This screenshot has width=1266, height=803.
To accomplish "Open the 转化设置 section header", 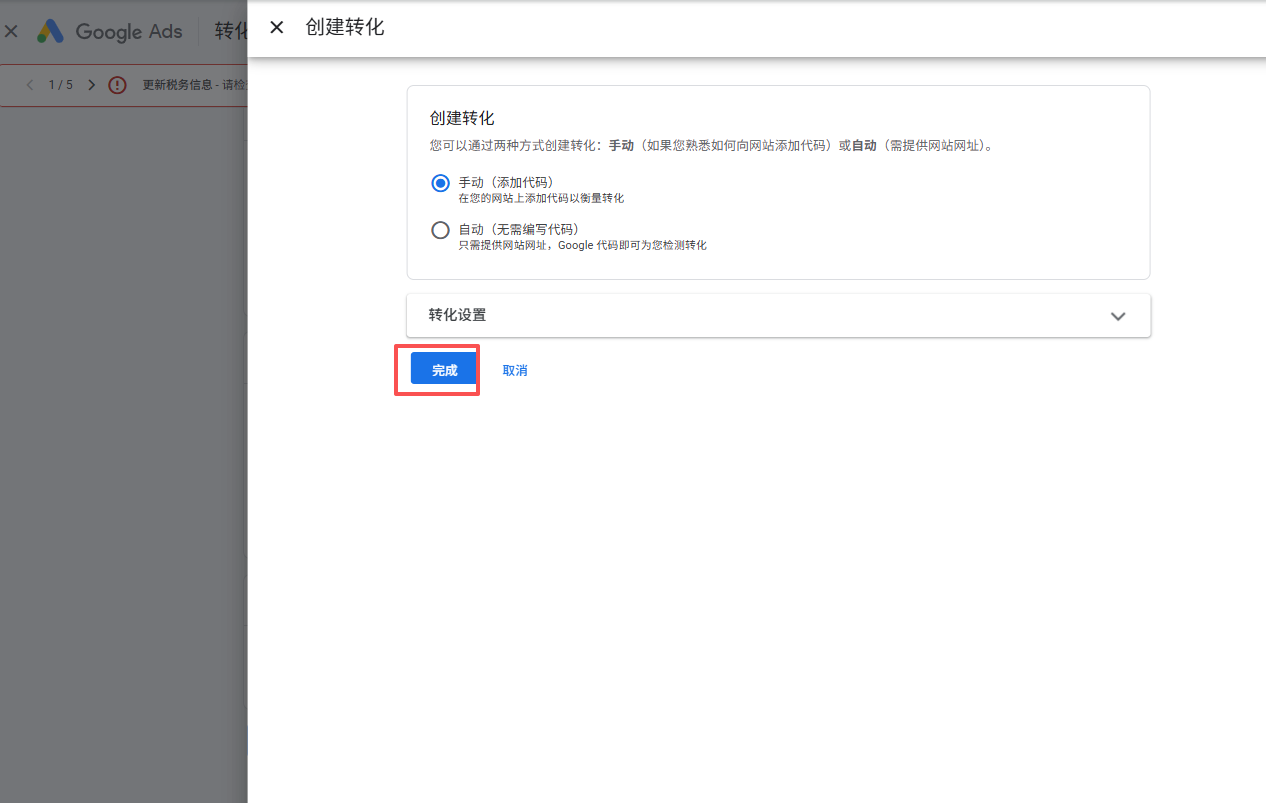I will pyautogui.click(x=458, y=315).
